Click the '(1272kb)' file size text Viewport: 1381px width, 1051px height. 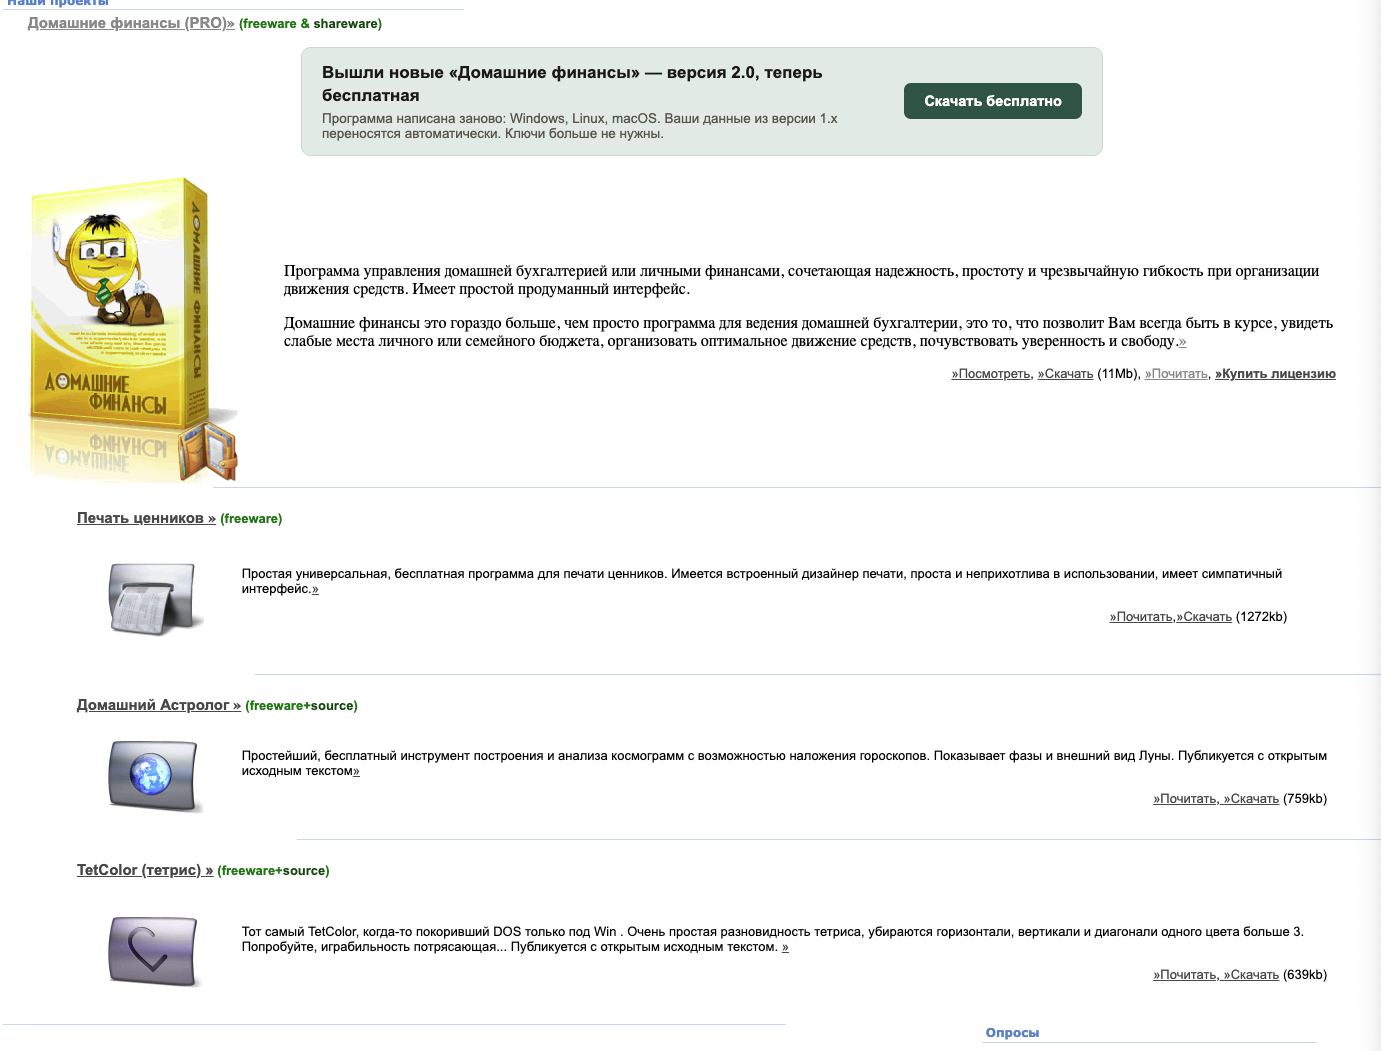[x=1262, y=617]
